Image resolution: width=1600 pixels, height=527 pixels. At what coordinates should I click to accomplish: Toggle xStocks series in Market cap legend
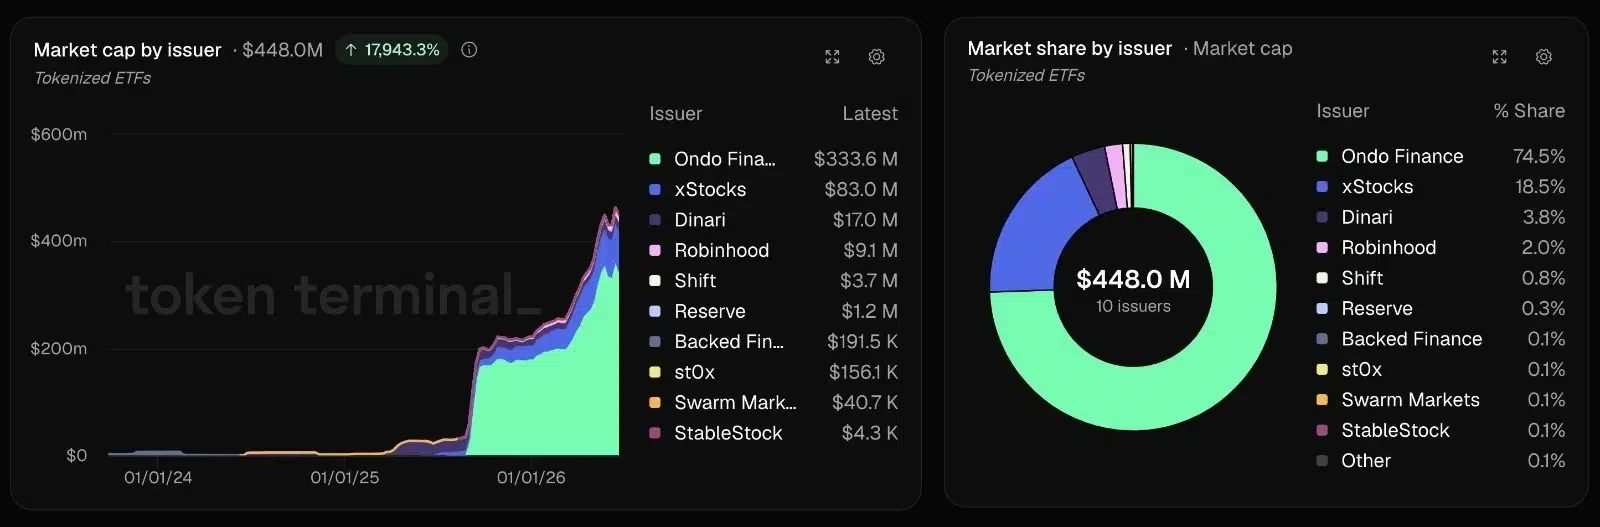(773, 189)
